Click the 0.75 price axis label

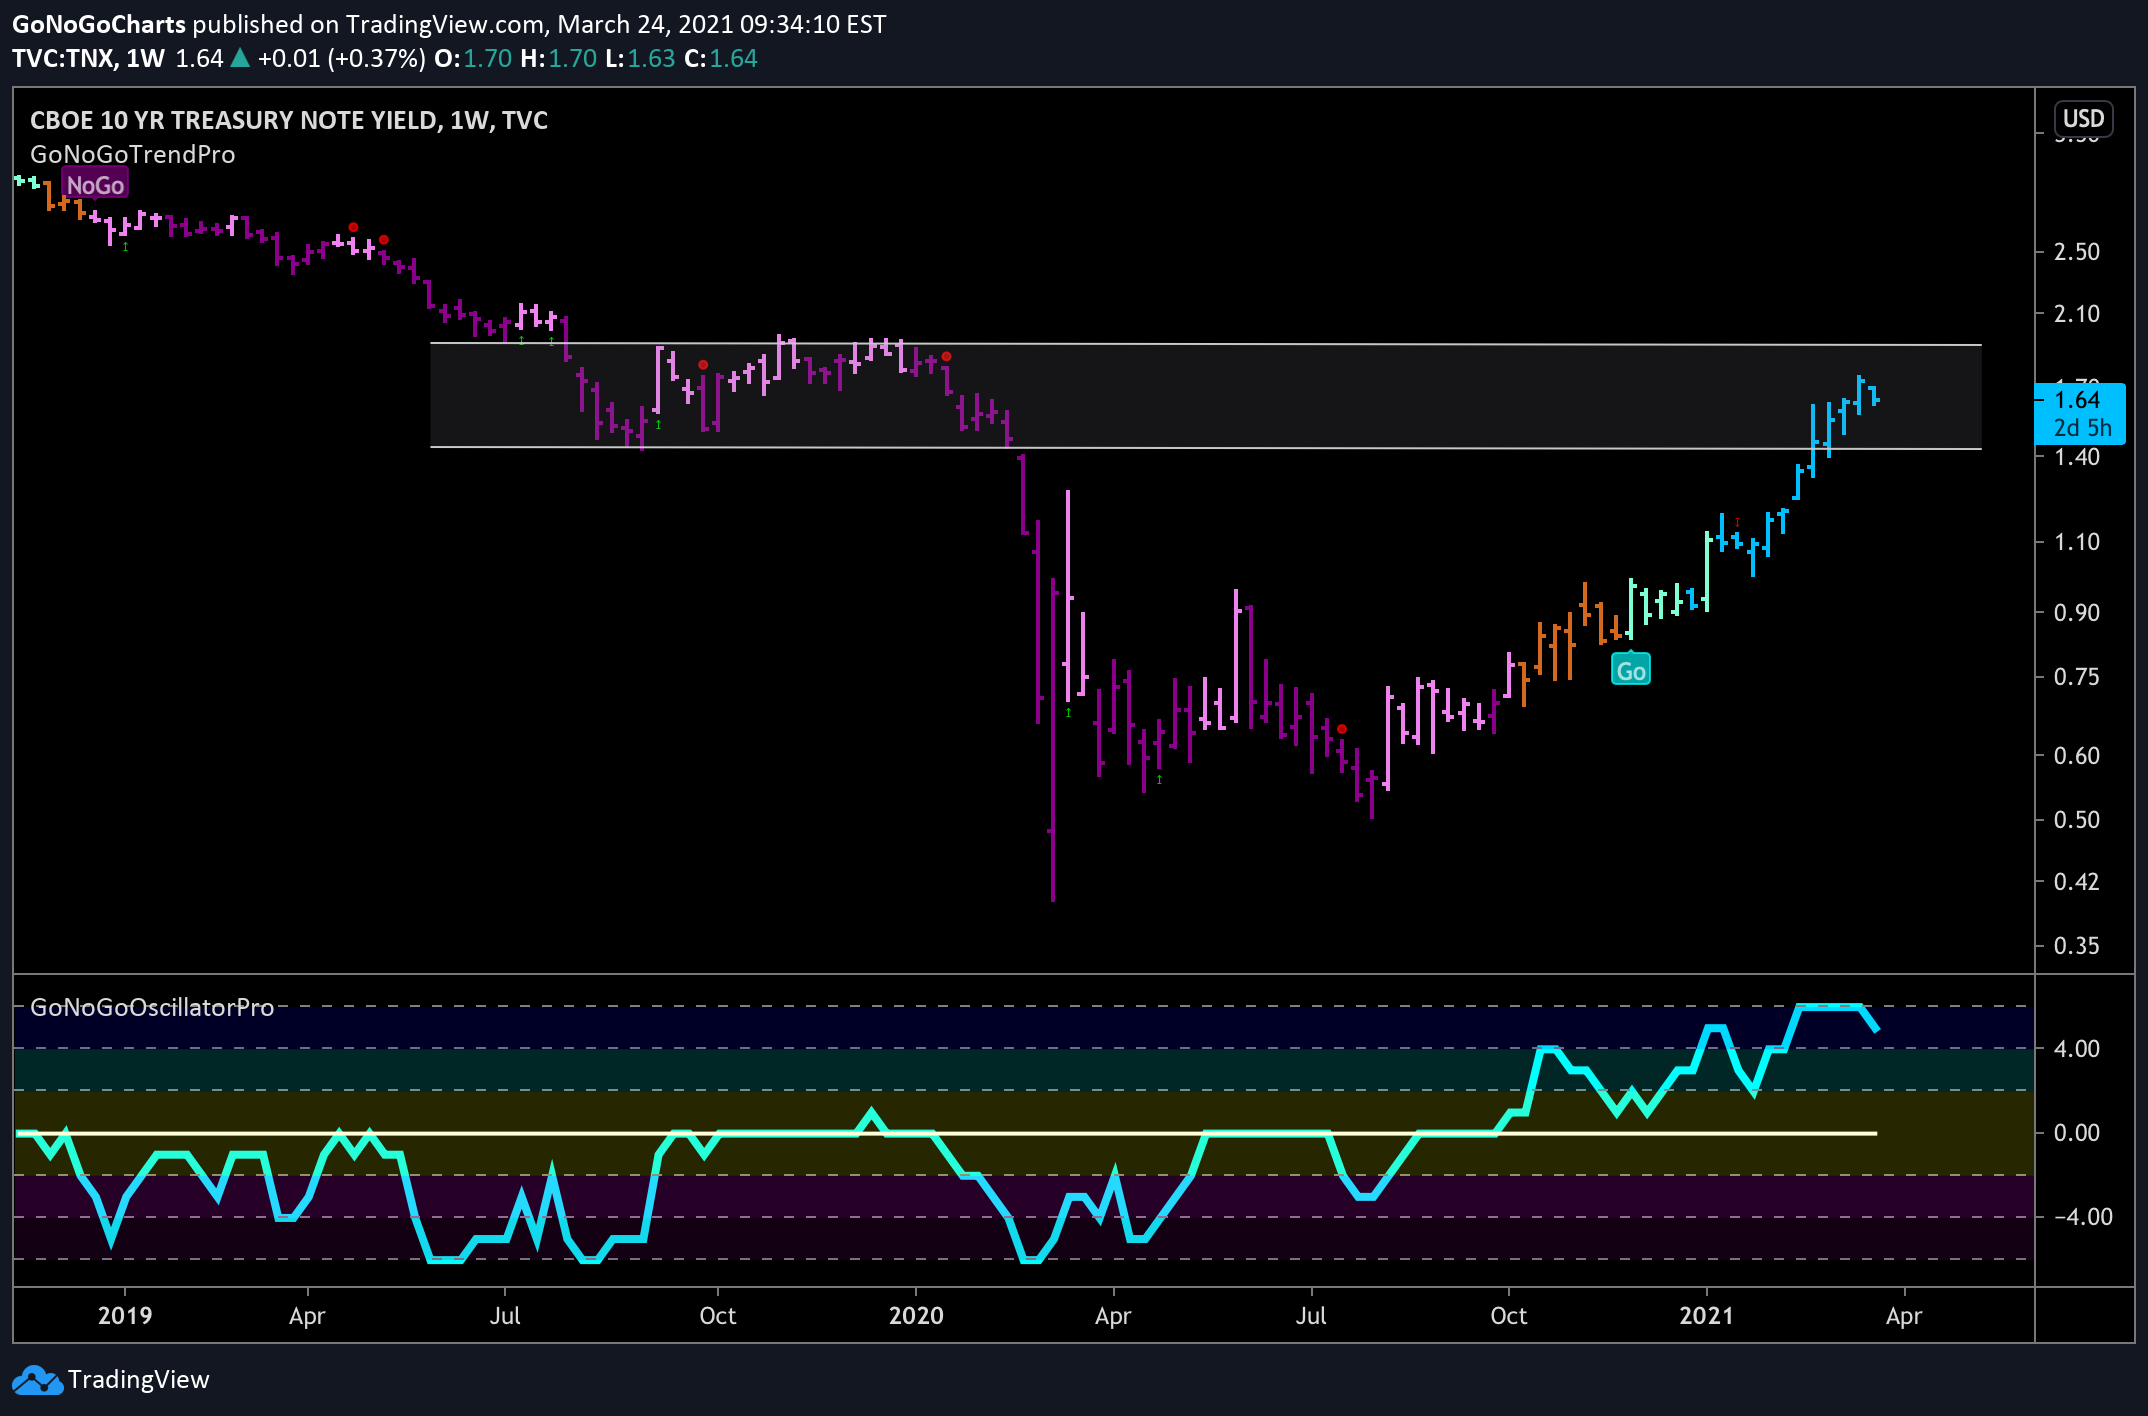coord(2077,677)
